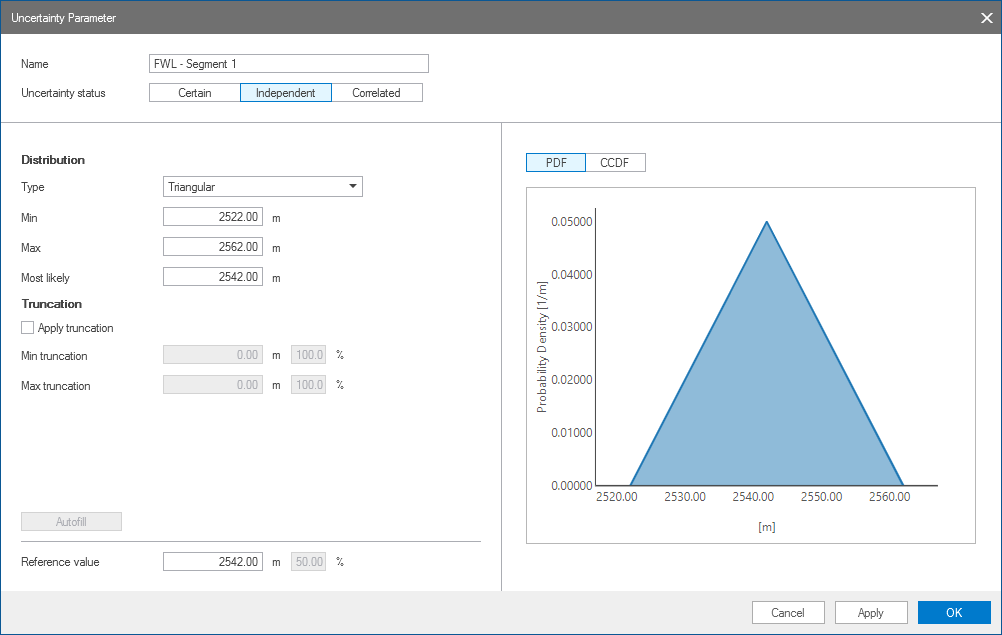Screen dimensions: 1002x635
Task: Switch uncertainty status to Correlated
Action: point(376,93)
